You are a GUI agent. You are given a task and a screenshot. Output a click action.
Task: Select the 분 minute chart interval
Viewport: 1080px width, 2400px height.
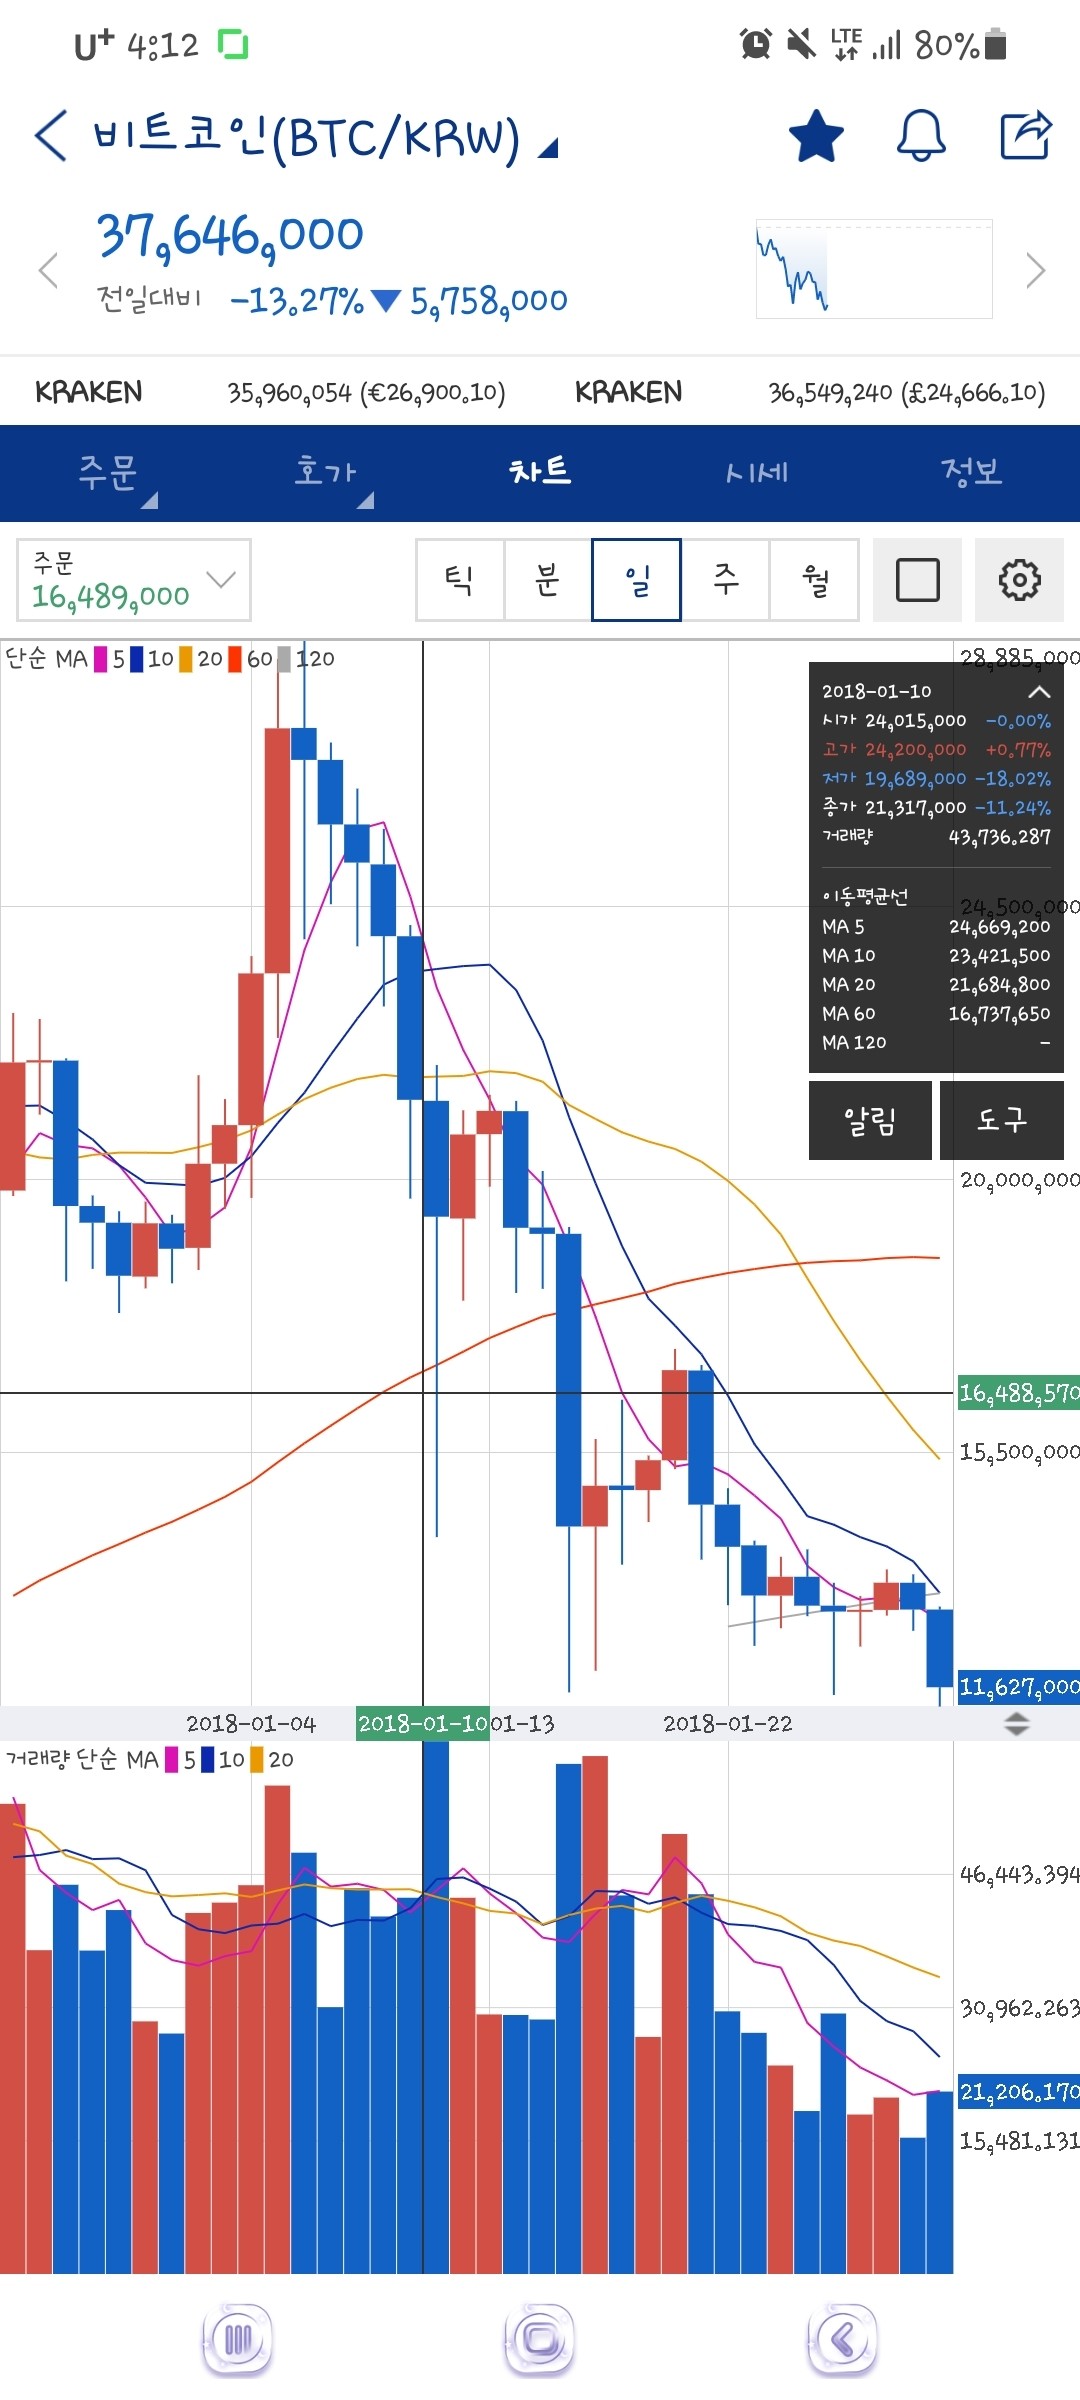click(547, 580)
